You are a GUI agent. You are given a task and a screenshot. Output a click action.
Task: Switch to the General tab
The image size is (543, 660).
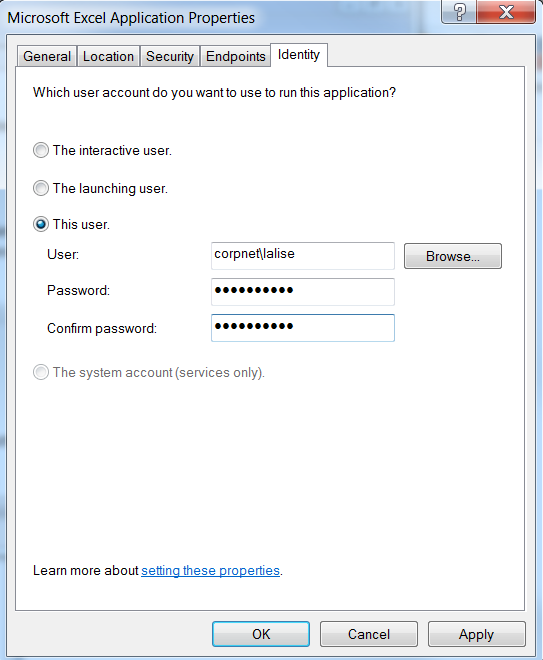pyautogui.click(x=47, y=56)
